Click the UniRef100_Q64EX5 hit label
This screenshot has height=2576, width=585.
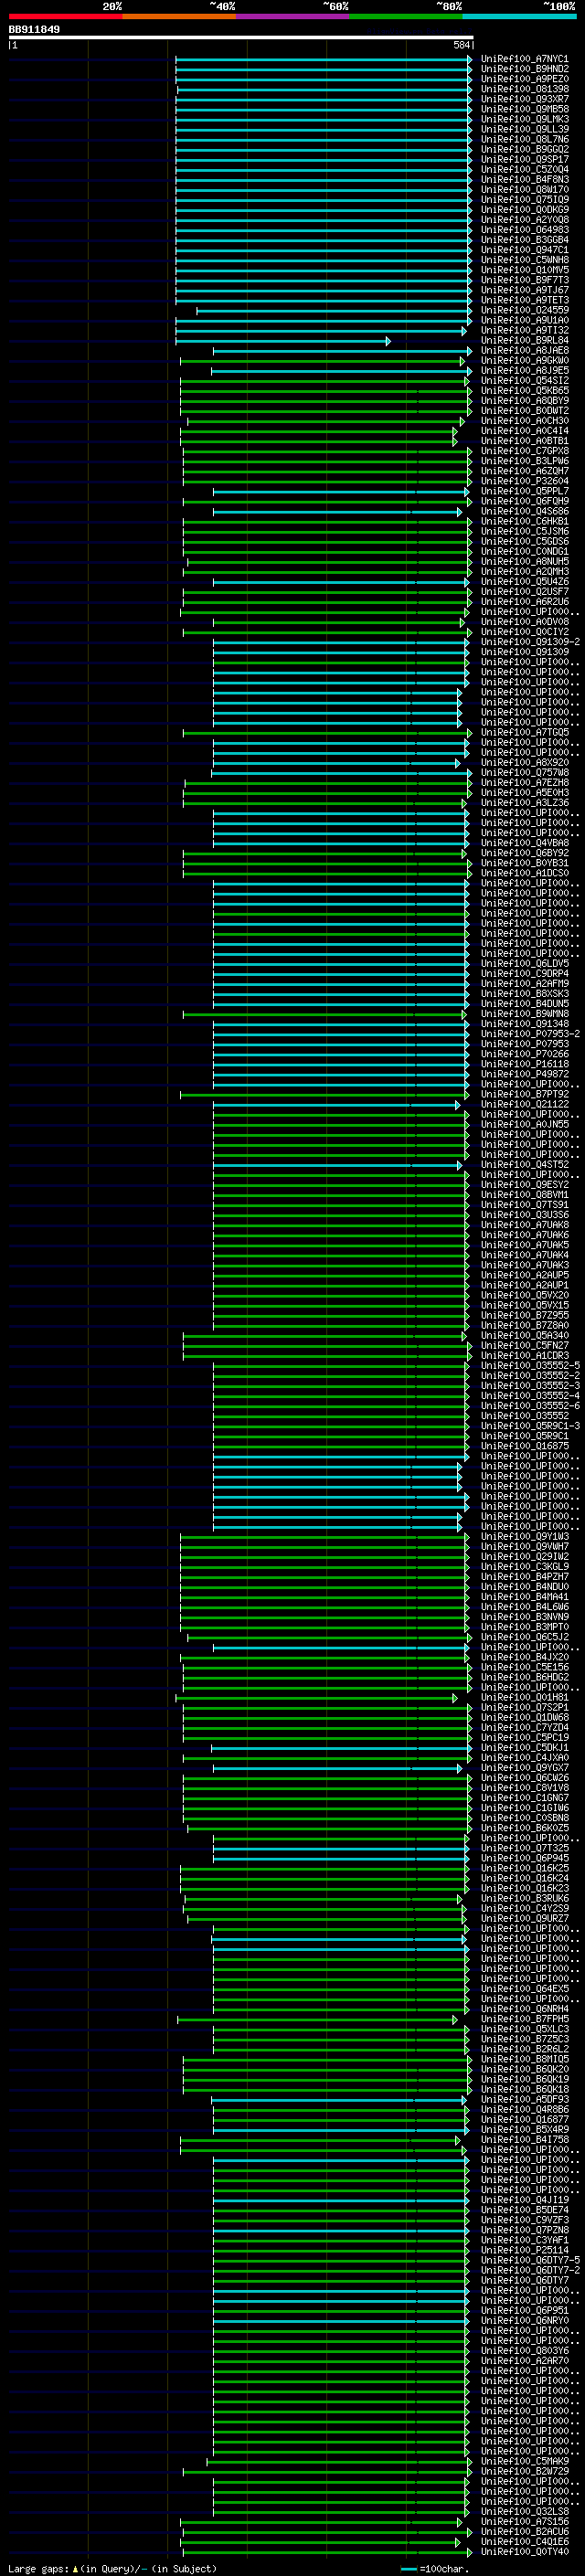point(524,1988)
